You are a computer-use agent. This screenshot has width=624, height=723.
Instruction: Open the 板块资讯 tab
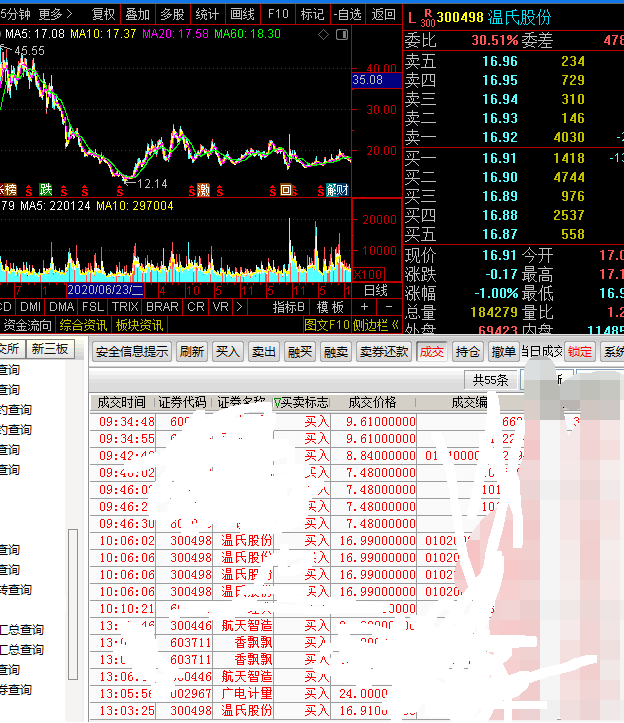coord(139,325)
